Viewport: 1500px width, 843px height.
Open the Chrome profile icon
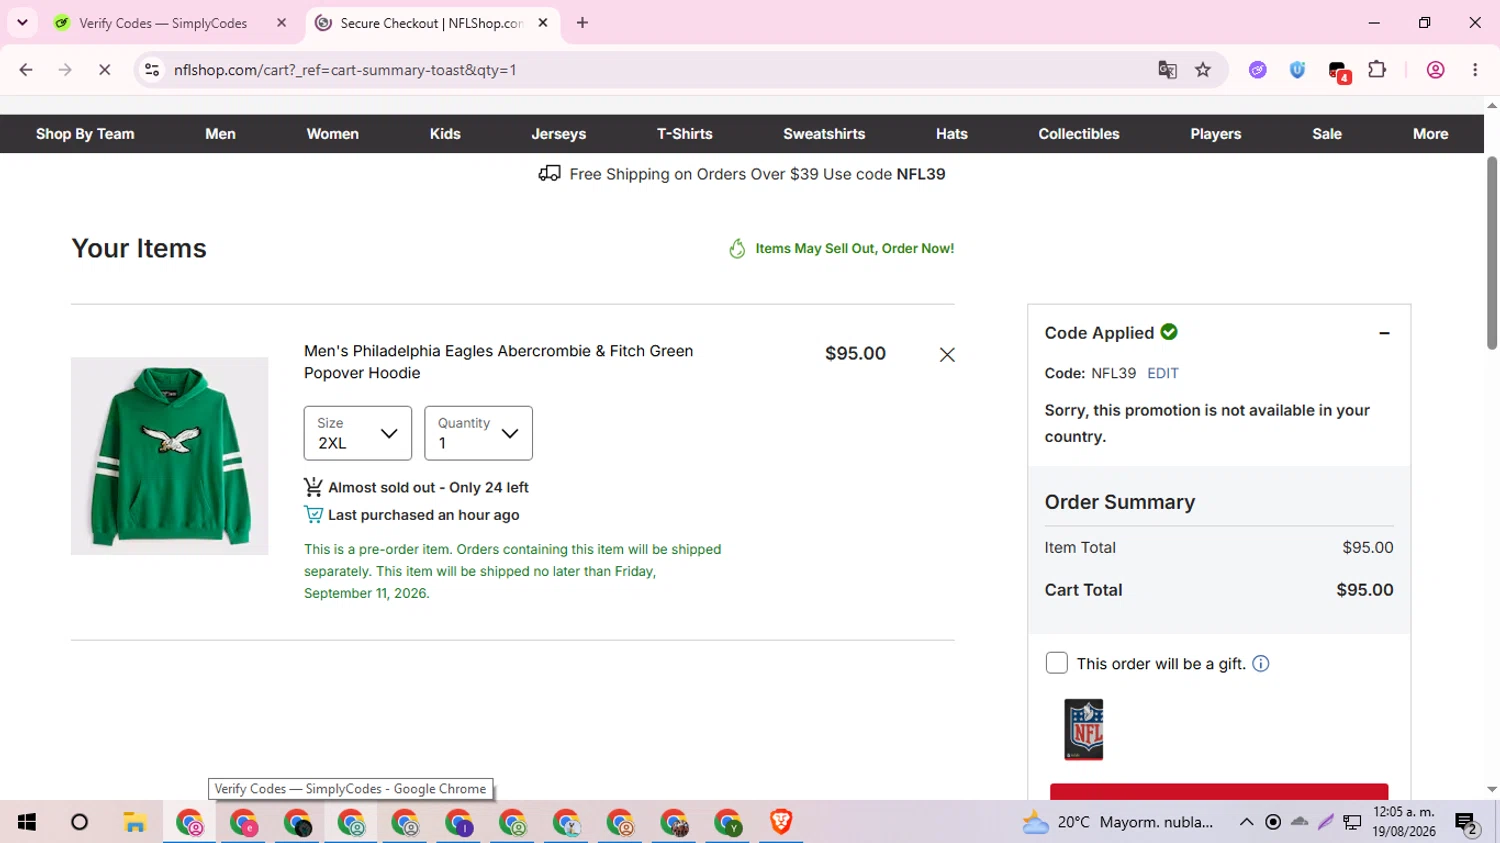1435,70
